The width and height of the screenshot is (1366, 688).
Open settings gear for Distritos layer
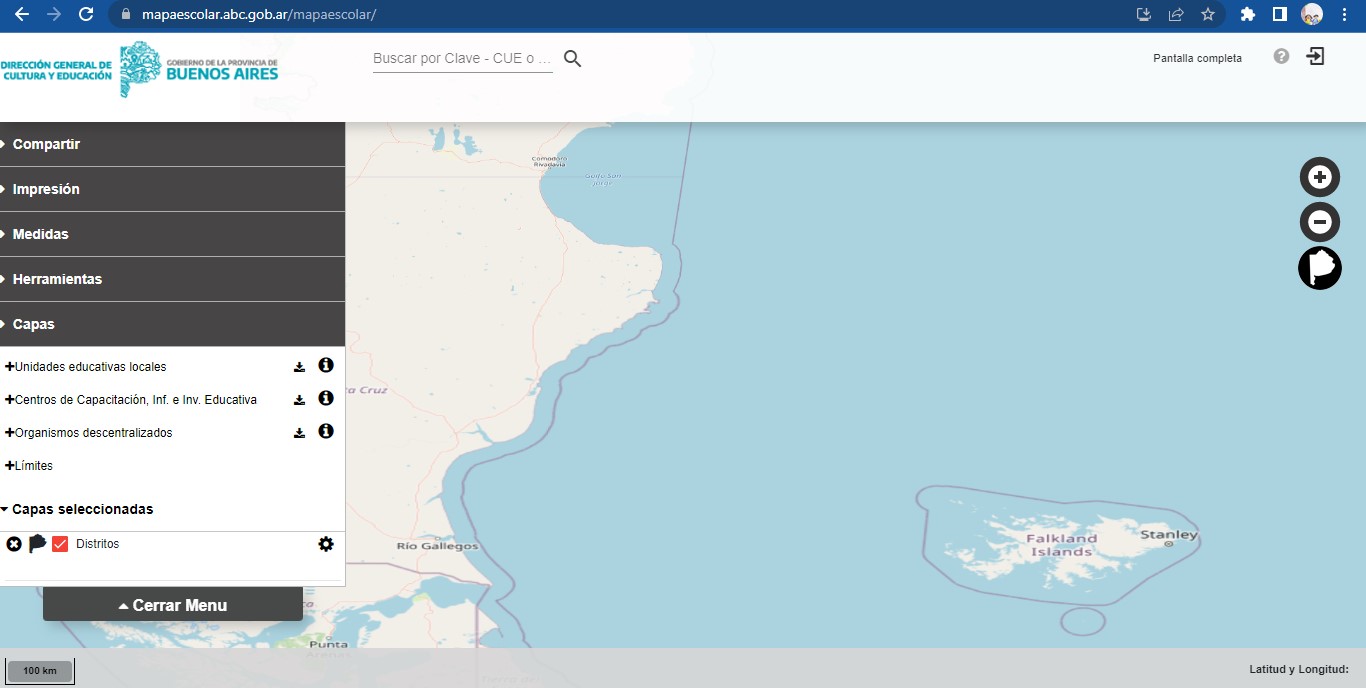click(x=325, y=544)
